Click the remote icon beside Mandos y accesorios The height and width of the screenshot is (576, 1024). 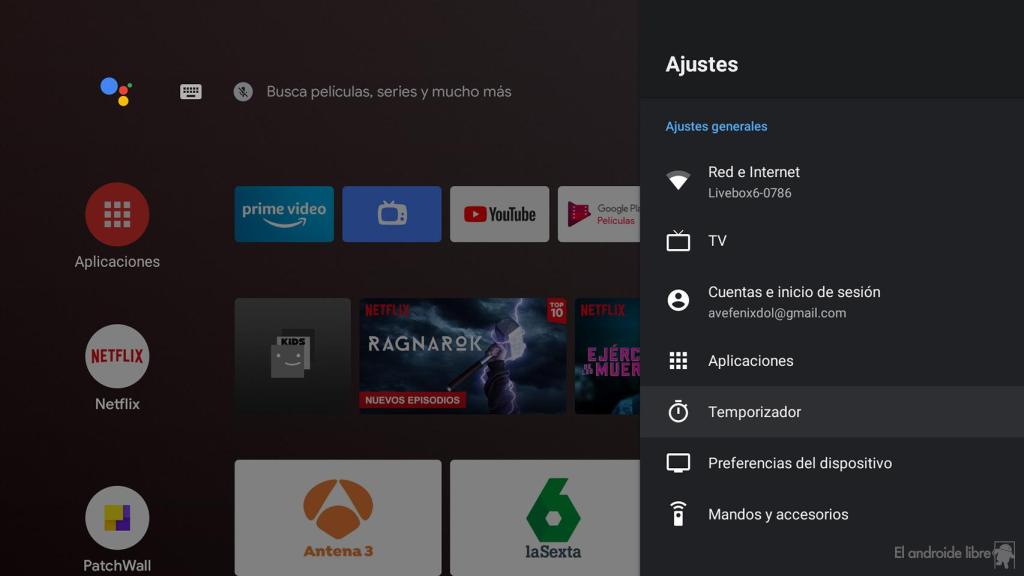(678, 514)
